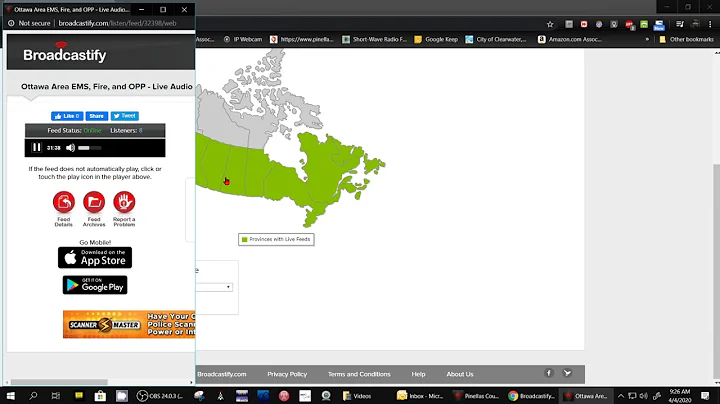Open the Videos folder on the taskbar
This screenshot has width=720, height=404.
(357, 396)
